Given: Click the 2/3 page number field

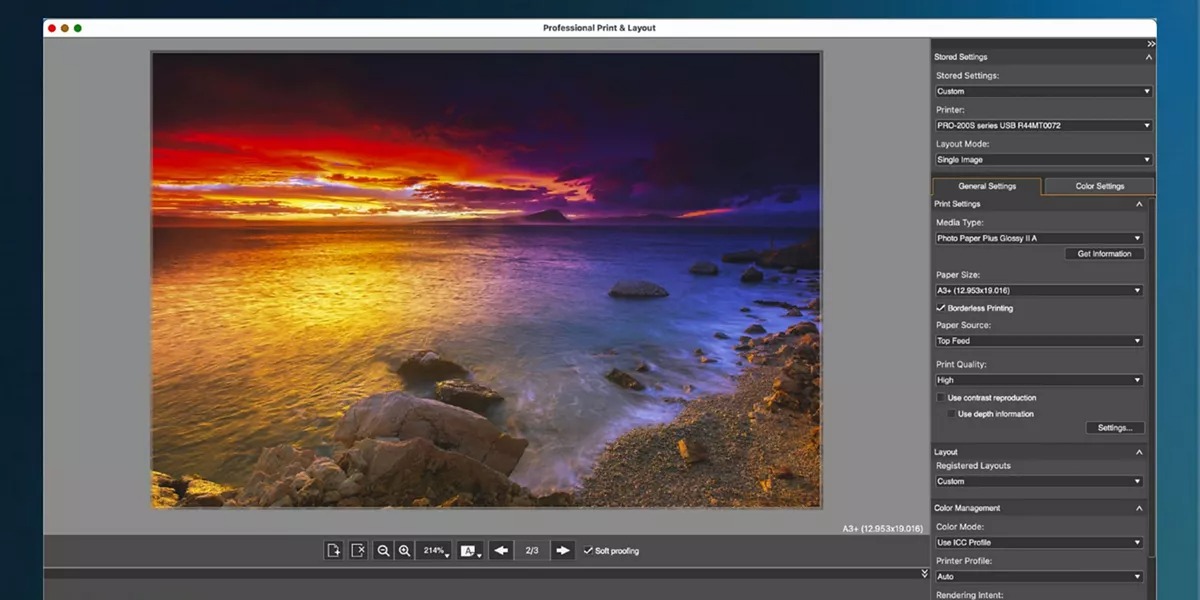Looking at the screenshot, I should (x=532, y=550).
